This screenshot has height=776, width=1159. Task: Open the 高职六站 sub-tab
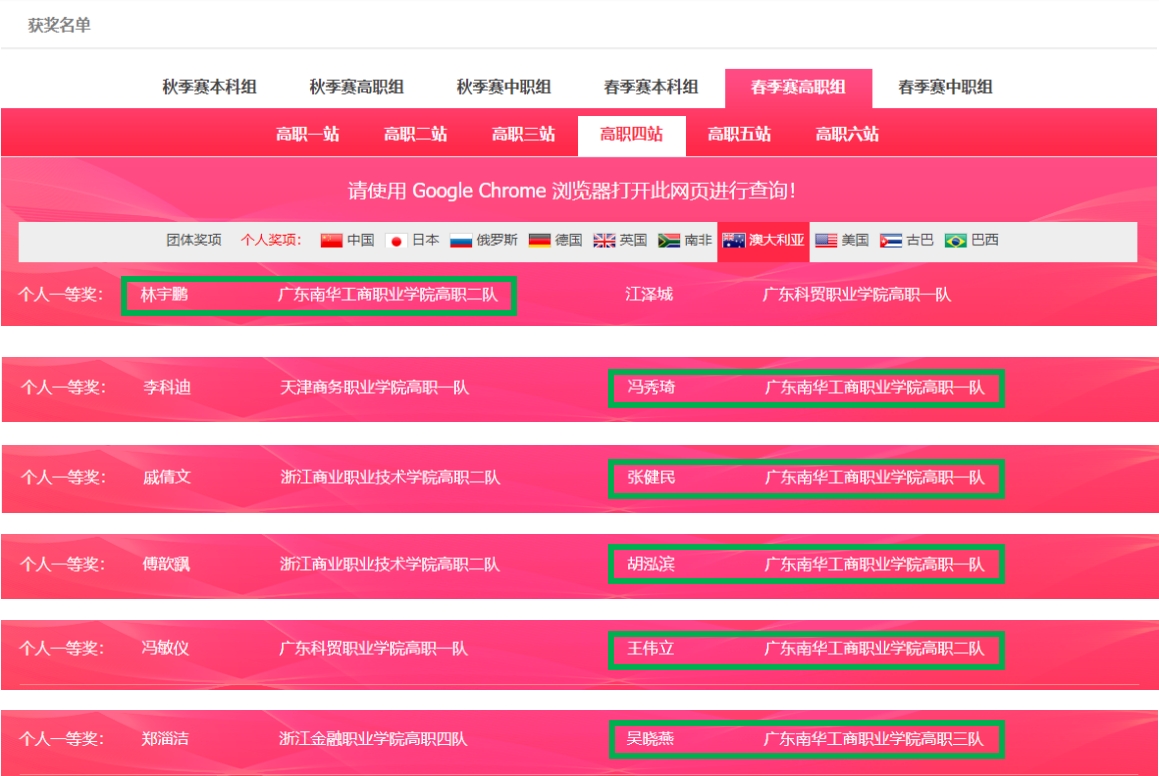[847, 135]
